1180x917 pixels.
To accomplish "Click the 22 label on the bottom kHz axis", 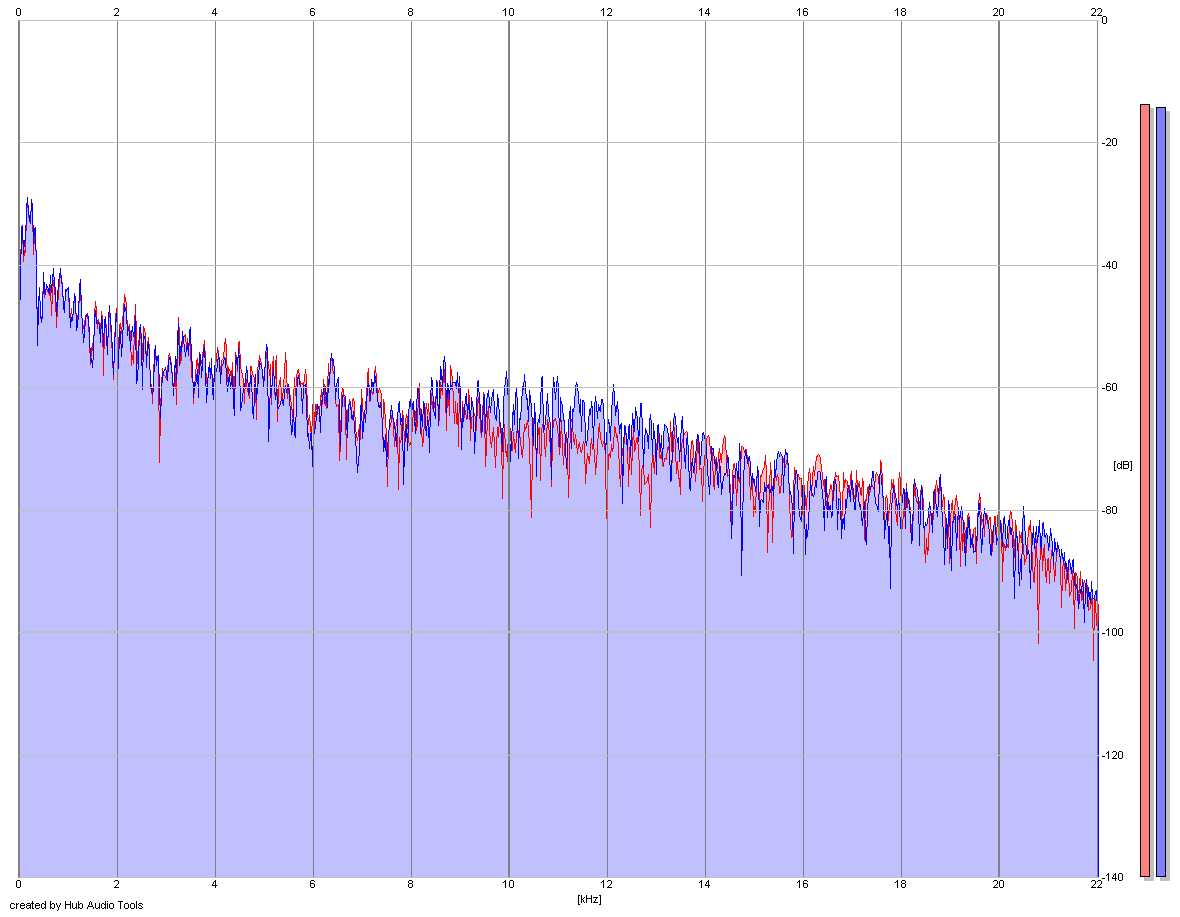I will pyautogui.click(x=1096, y=885).
